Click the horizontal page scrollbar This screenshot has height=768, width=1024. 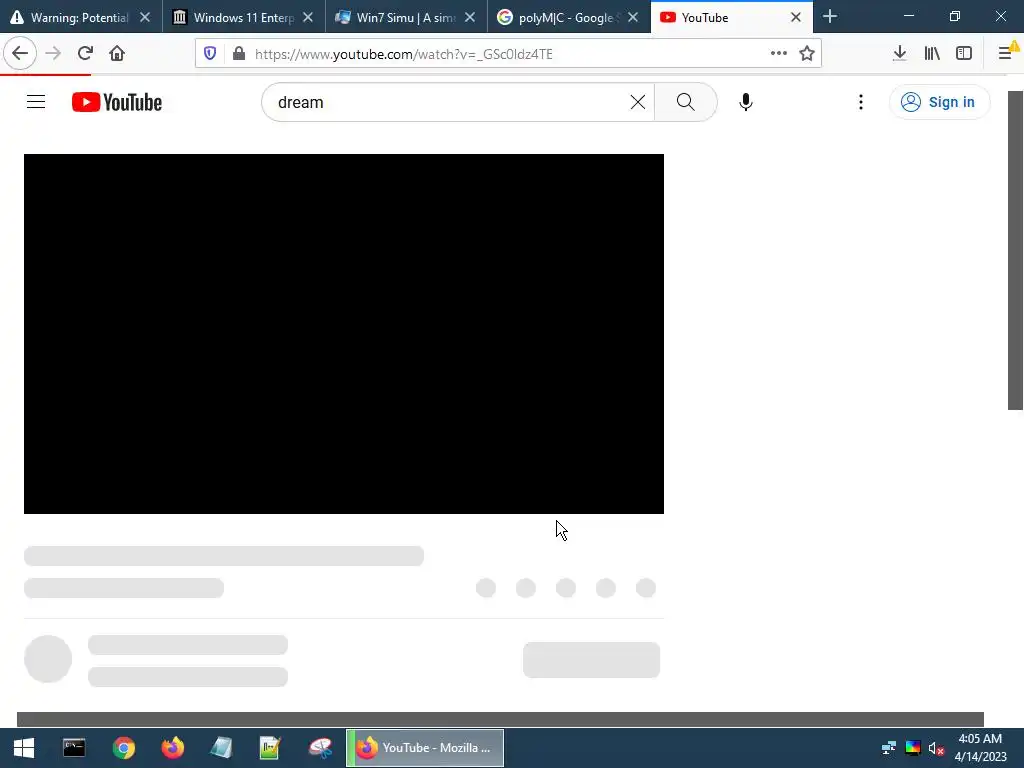click(500, 719)
